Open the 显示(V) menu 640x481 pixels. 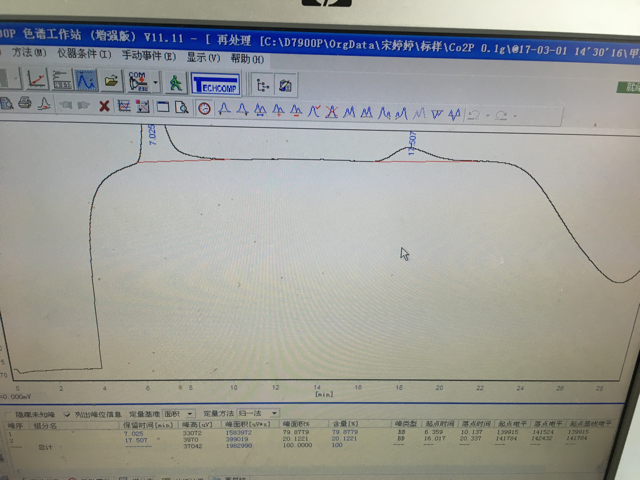[x=203, y=57]
